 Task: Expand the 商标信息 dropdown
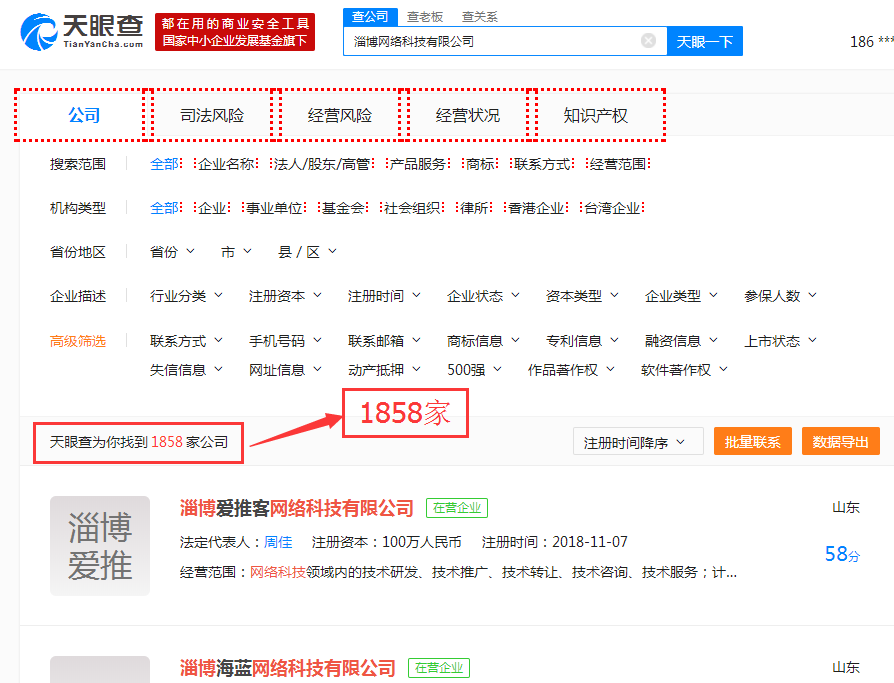click(483, 341)
